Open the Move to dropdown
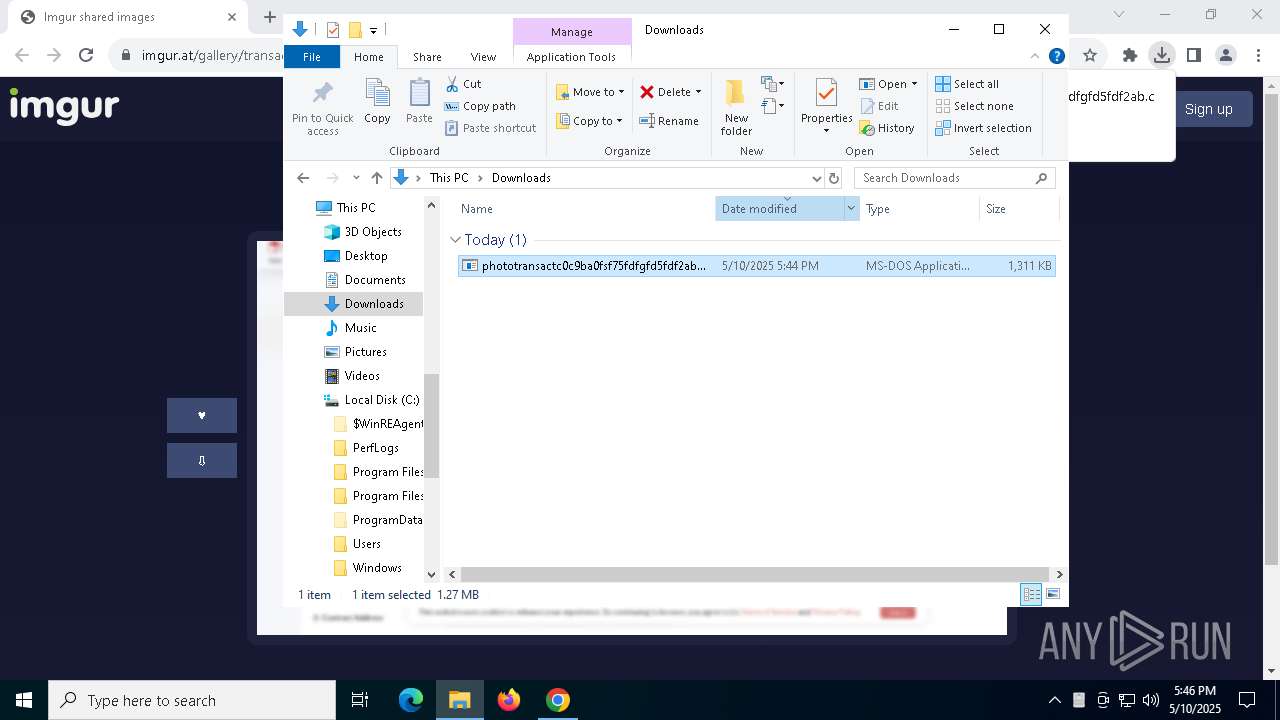 coord(590,92)
